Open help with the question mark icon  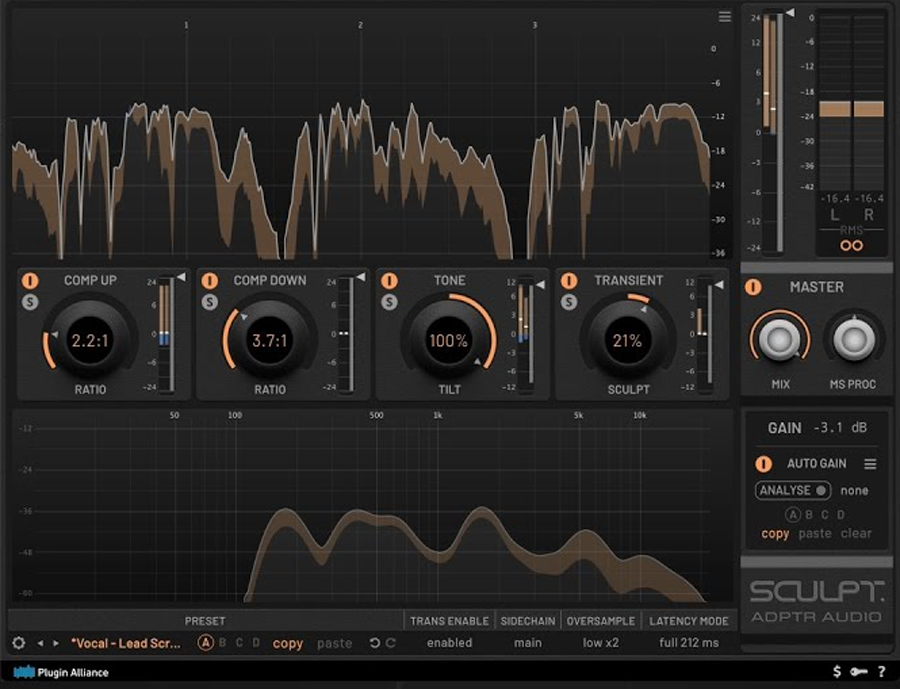coord(881,671)
